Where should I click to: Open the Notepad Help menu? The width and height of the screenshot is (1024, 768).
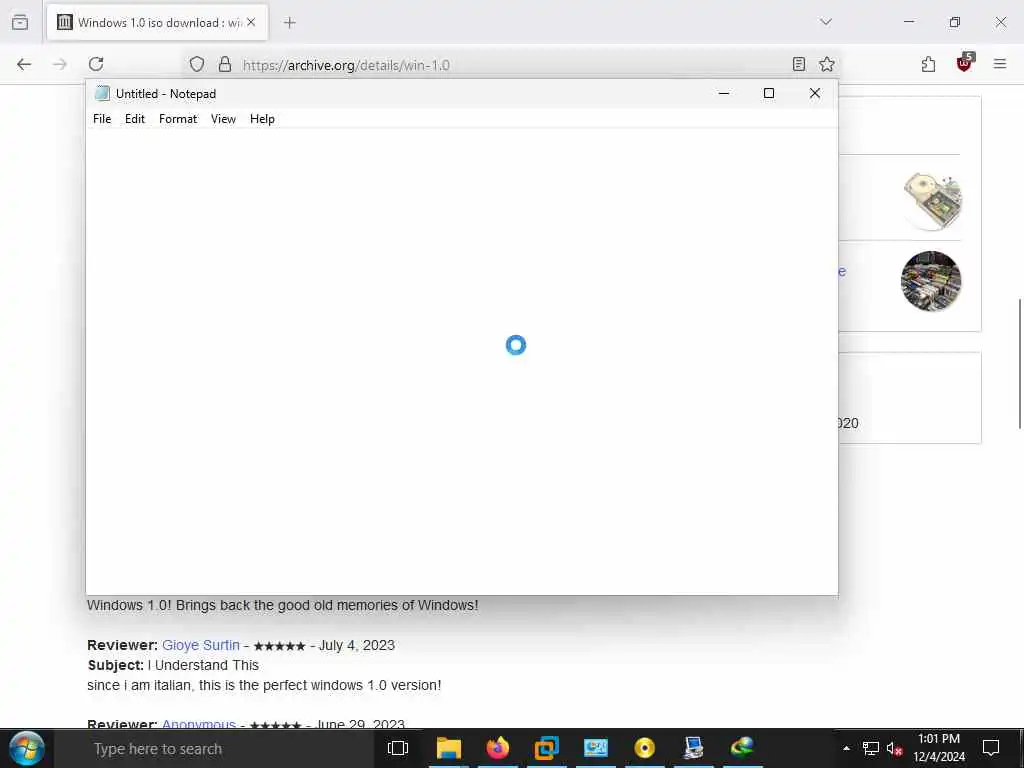262,119
